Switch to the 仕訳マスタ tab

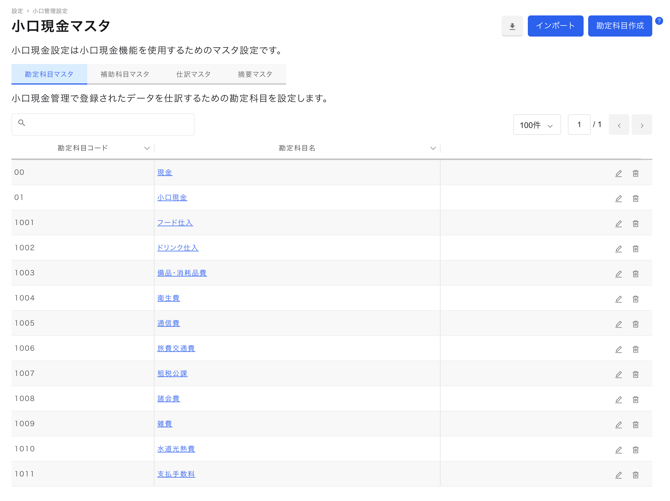click(194, 74)
